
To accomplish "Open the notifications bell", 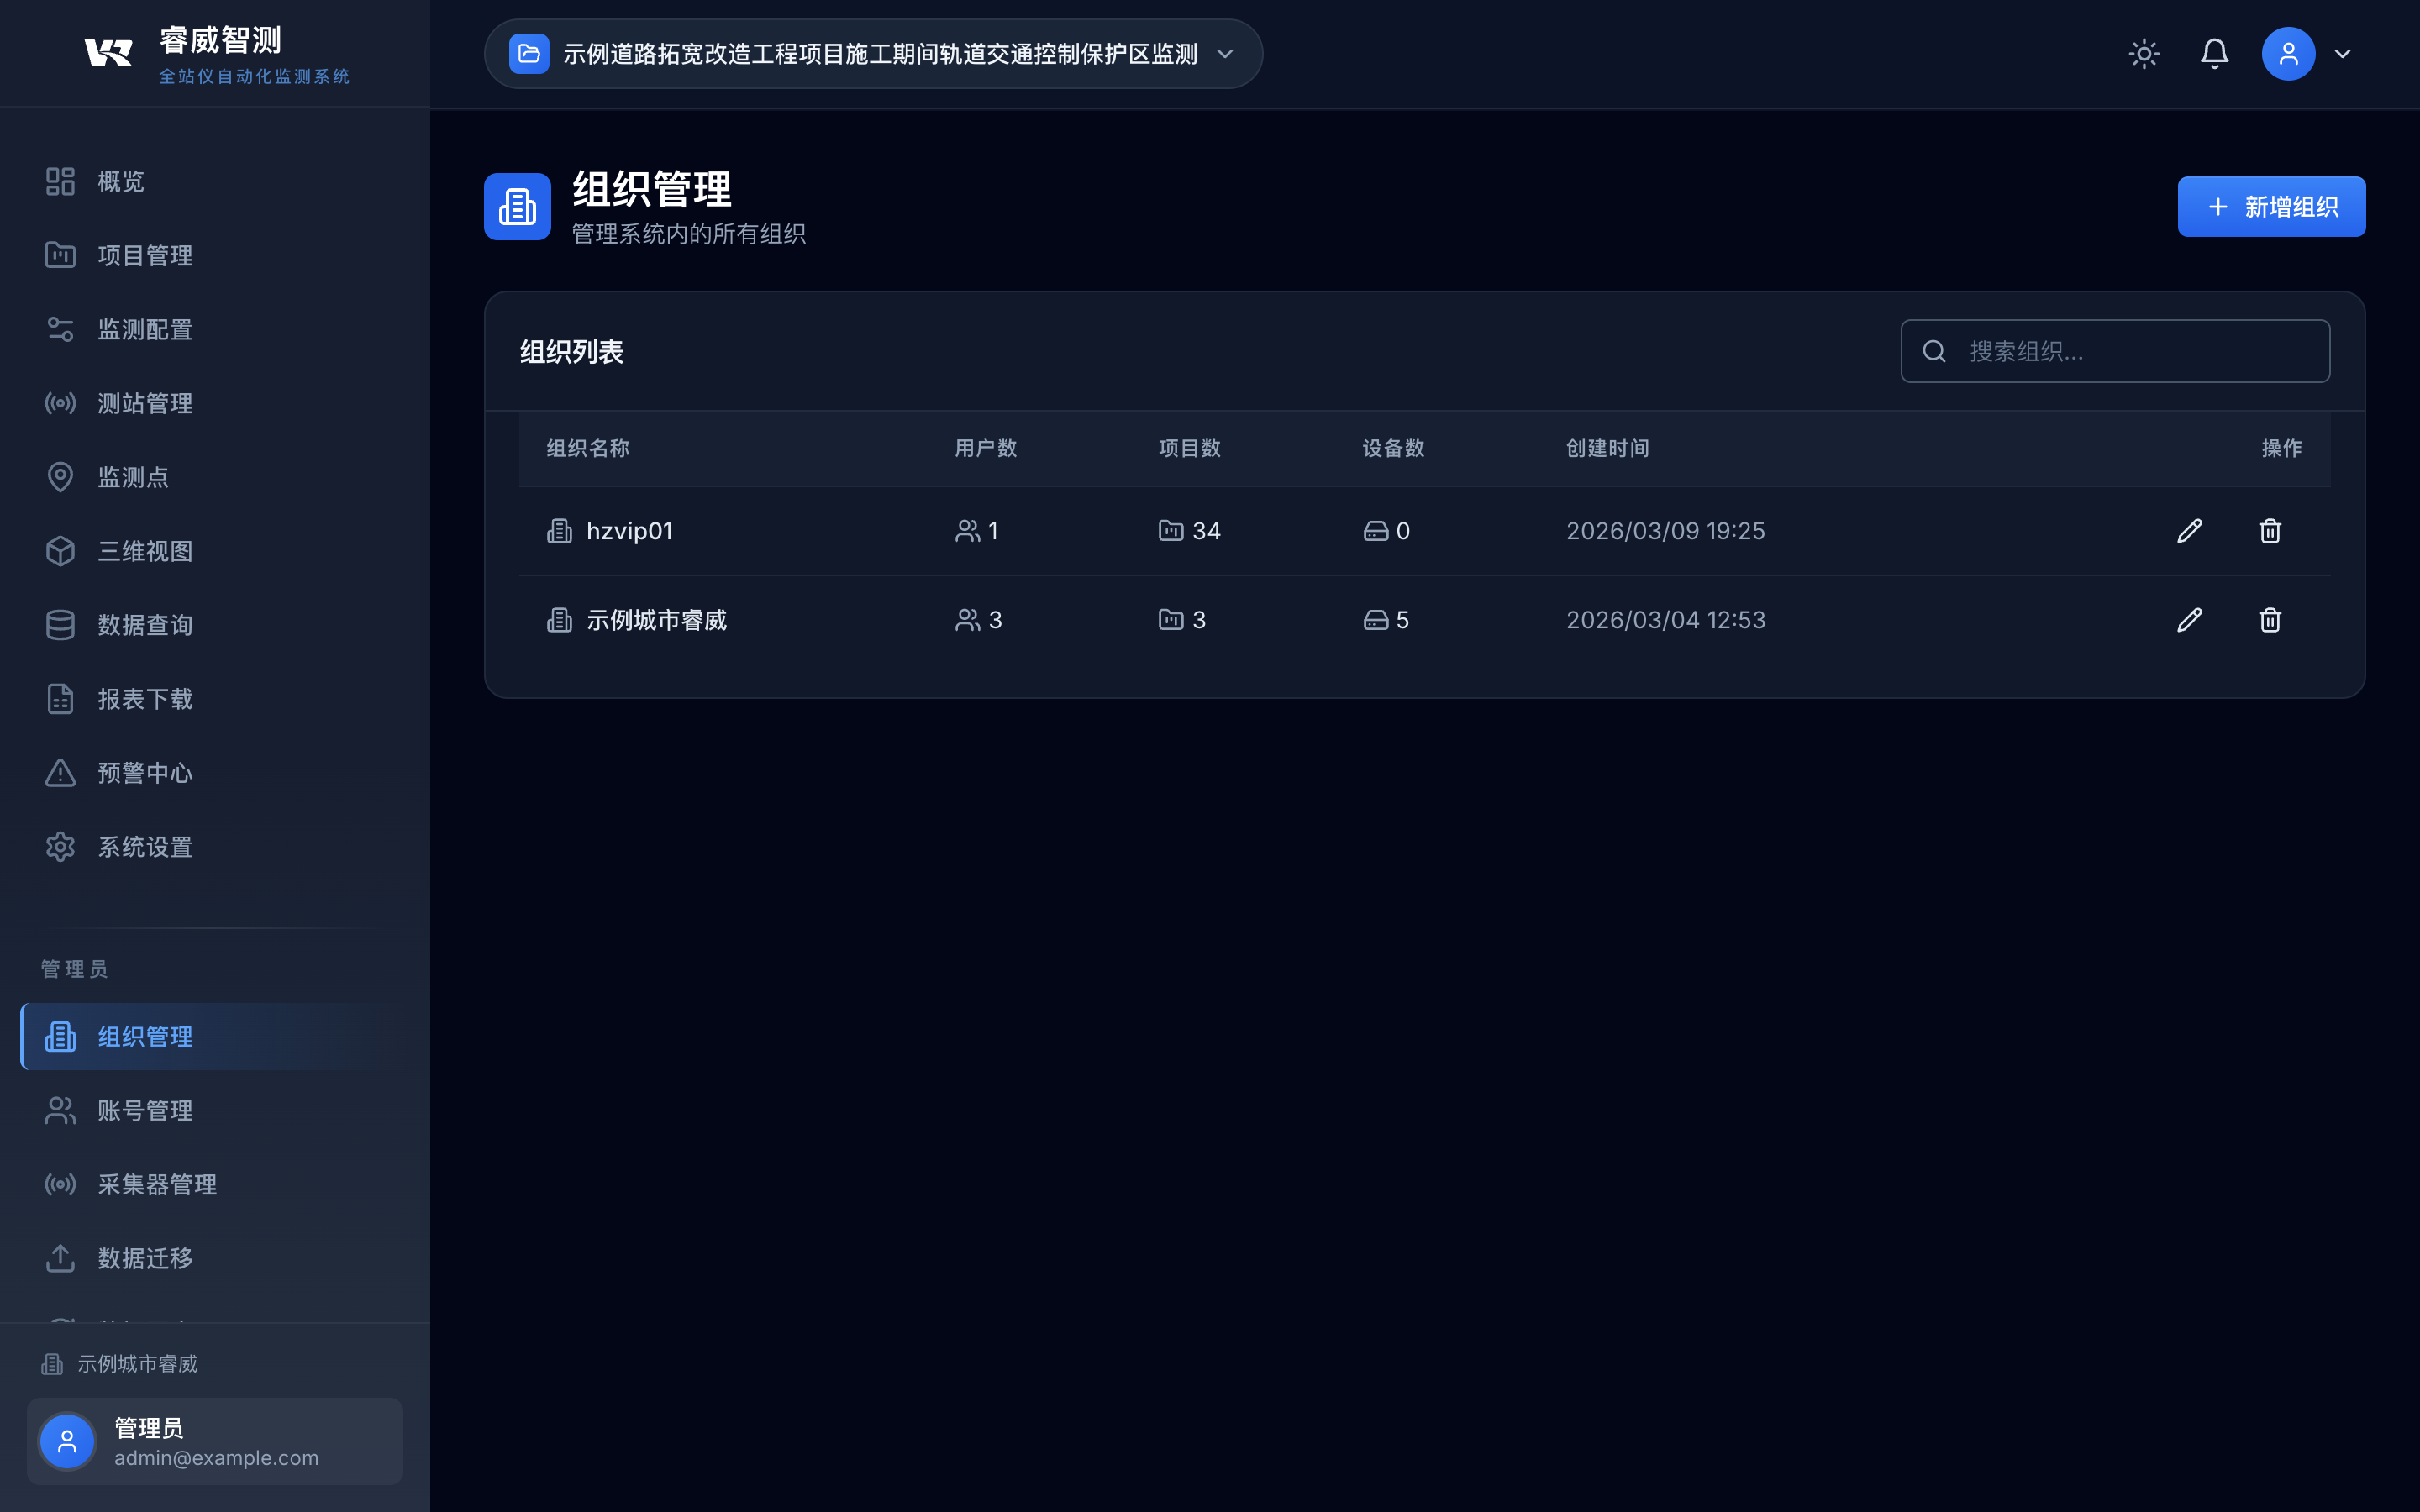I will pyautogui.click(x=2214, y=54).
